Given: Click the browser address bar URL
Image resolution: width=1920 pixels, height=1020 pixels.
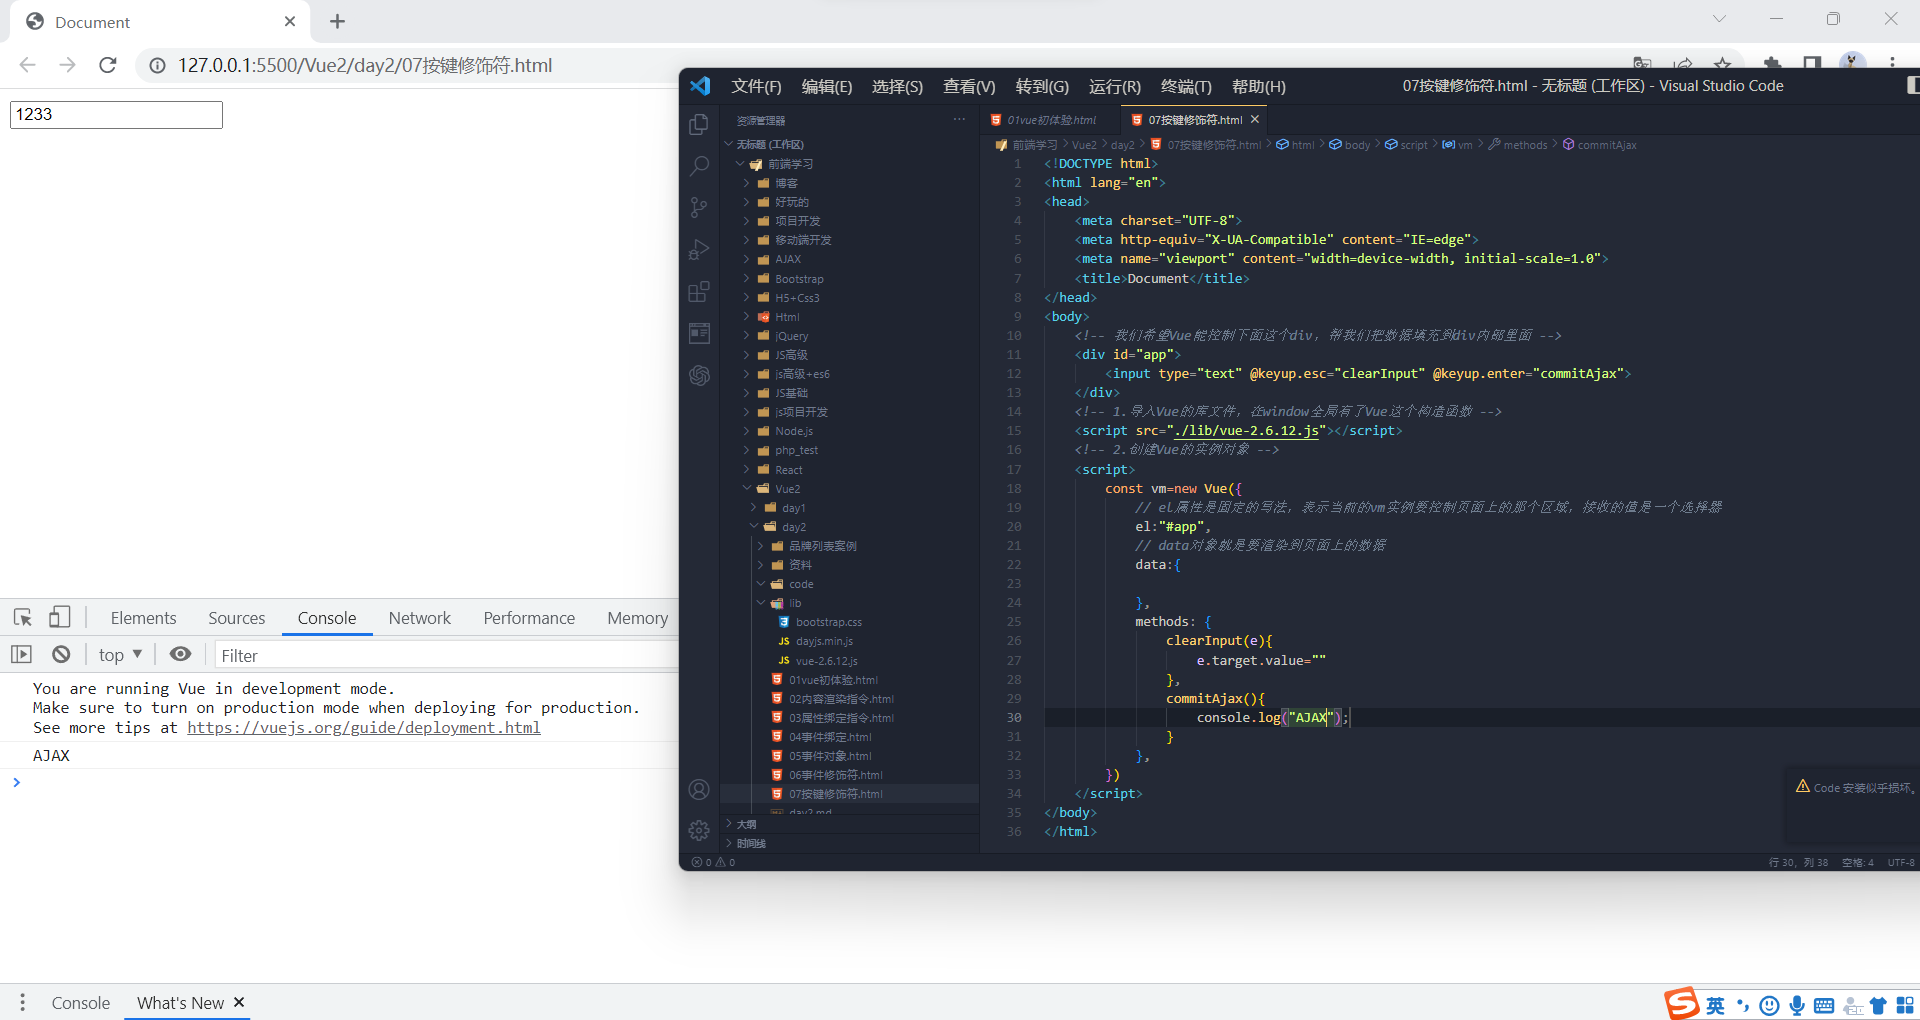Looking at the screenshot, I should pyautogui.click(x=365, y=65).
